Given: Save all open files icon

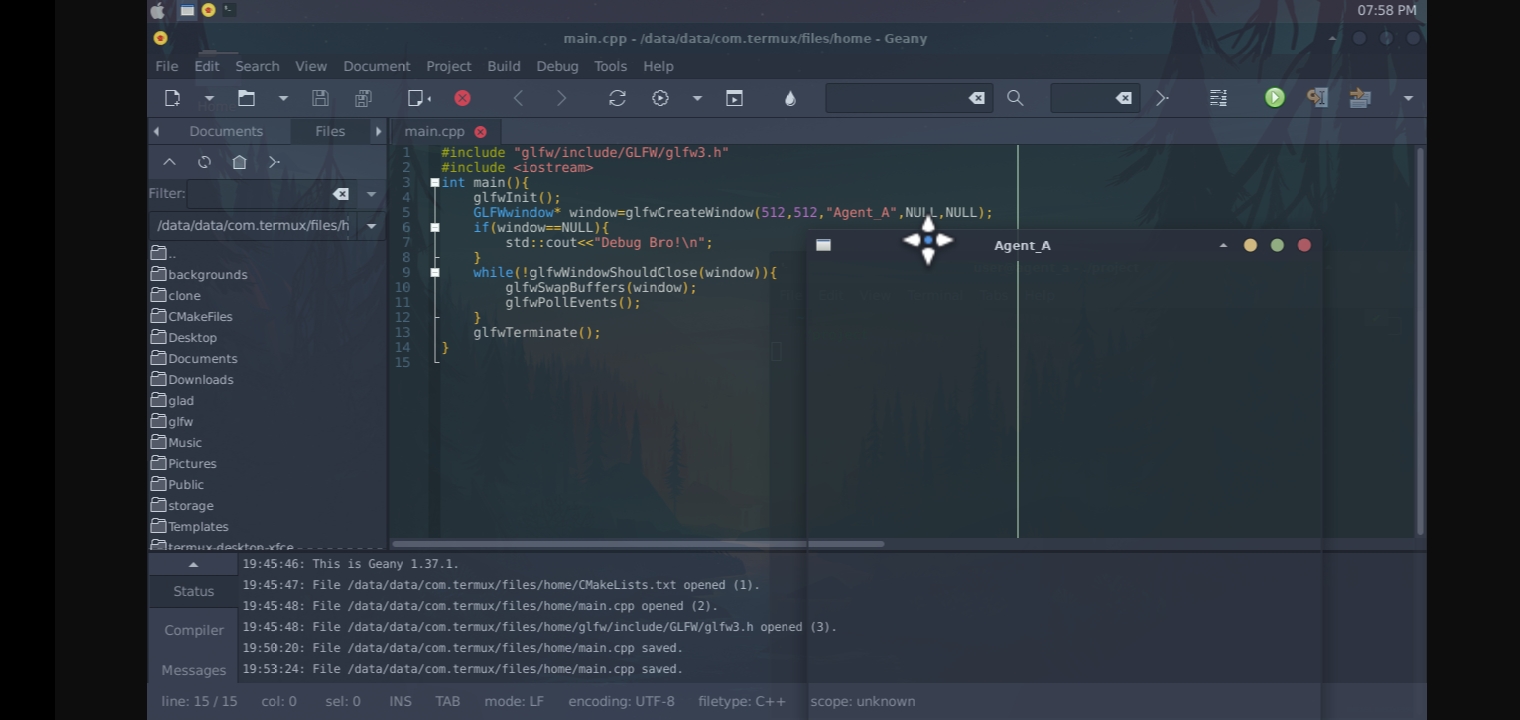Looking at the screenshot, I should pos(362,97).
